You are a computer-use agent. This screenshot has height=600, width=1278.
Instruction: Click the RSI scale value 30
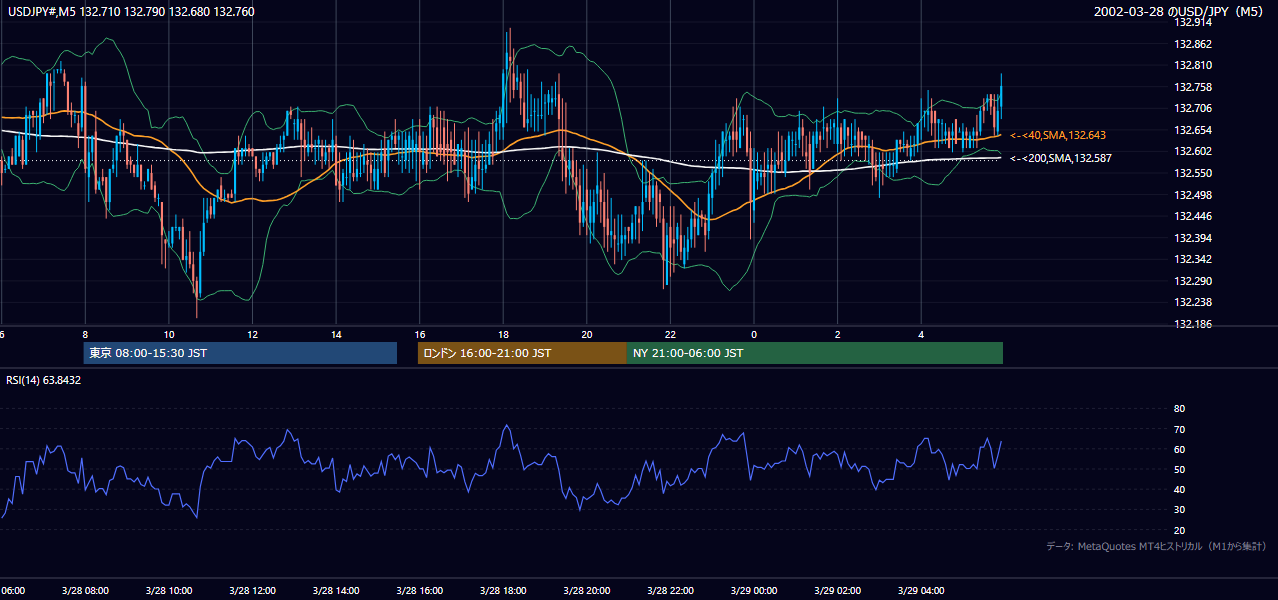tap(1179, 510)
